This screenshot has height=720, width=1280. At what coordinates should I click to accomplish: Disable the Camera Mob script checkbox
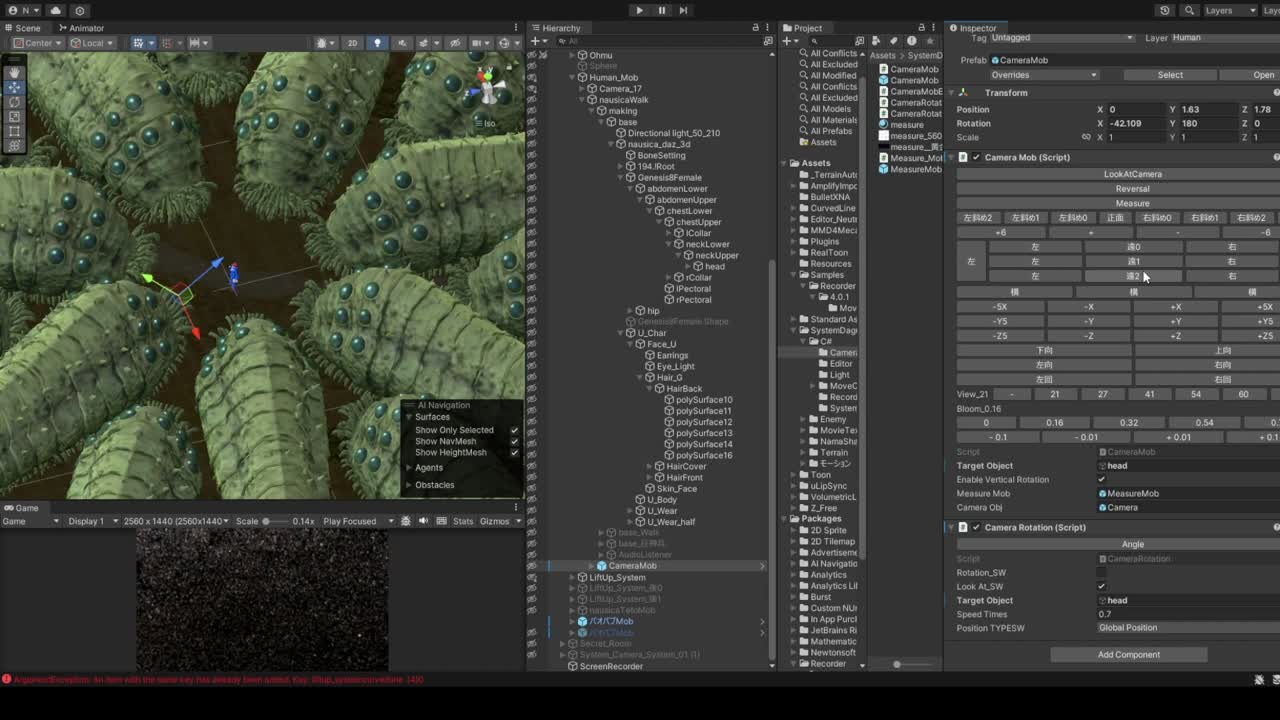976,157
